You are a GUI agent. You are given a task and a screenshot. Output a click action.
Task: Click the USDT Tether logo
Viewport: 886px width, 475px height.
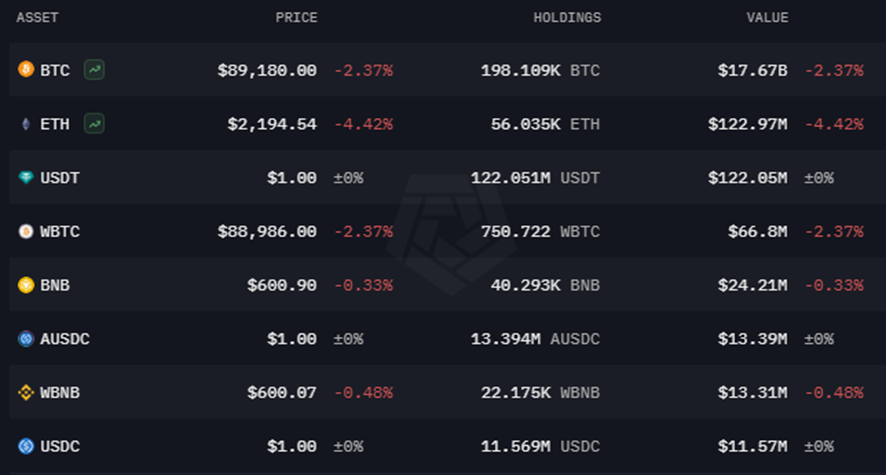coord(26,177)
